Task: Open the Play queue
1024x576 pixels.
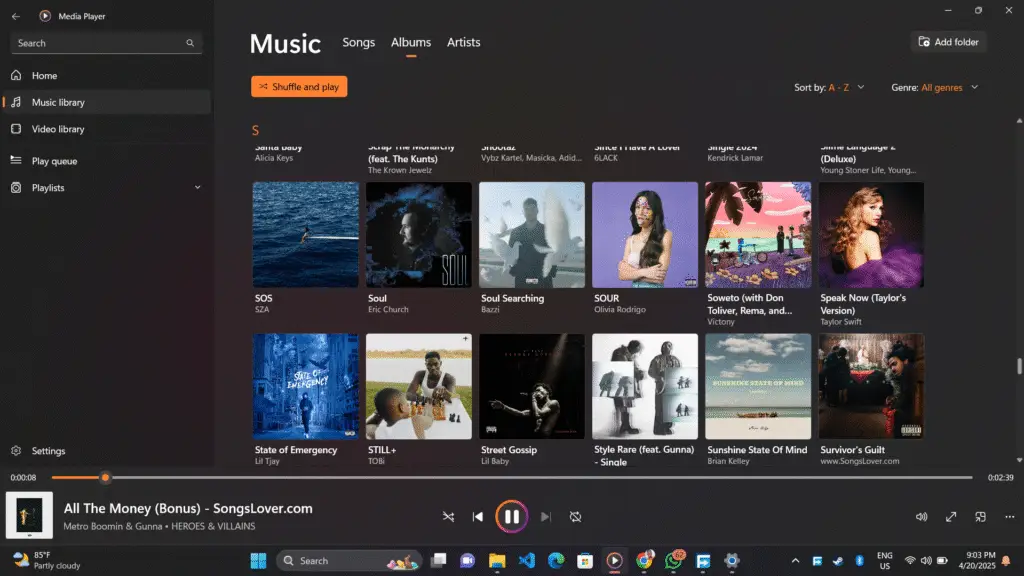Action: [x=106, y=161]
